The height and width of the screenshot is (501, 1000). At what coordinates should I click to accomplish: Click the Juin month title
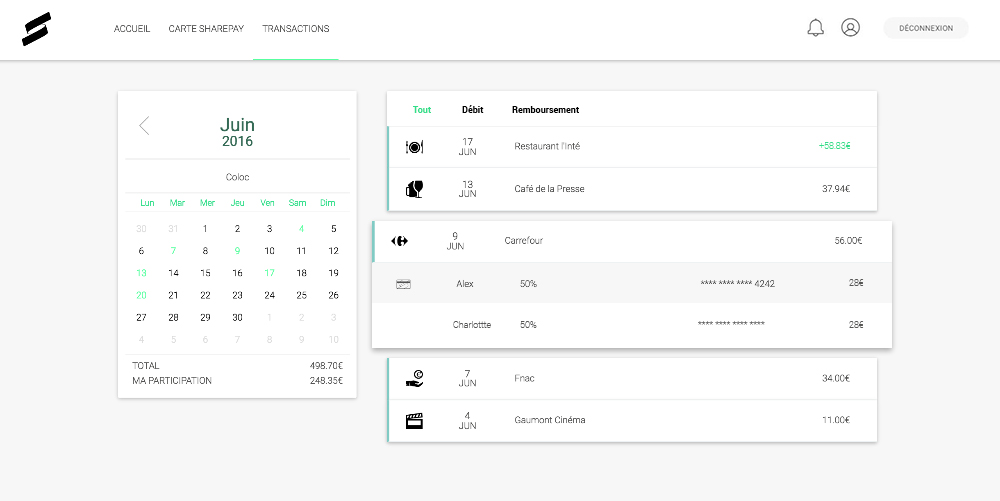click(x=237, y=124)
